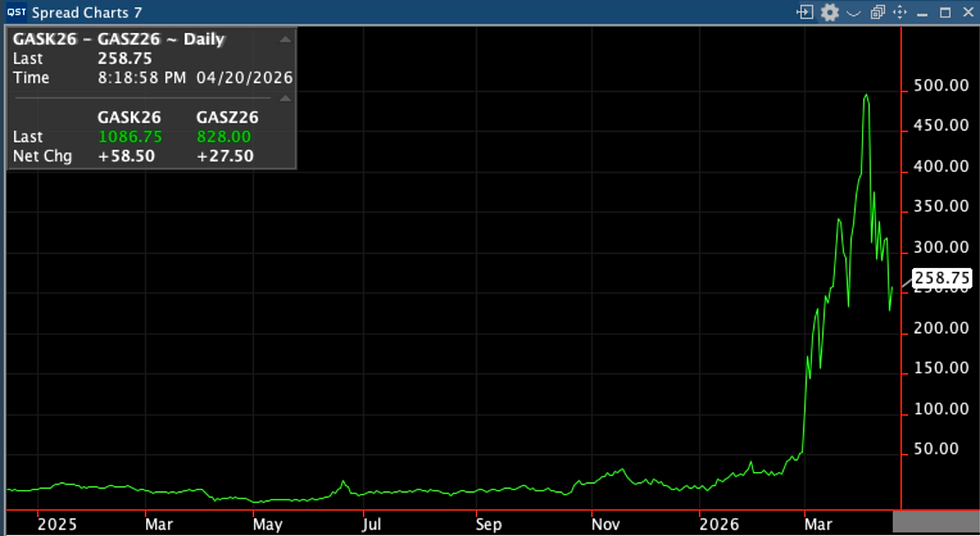This screenshot has height=536, width=980.
Task: Expand the chevron dropdown beside the gear
Action: [853, 12]
